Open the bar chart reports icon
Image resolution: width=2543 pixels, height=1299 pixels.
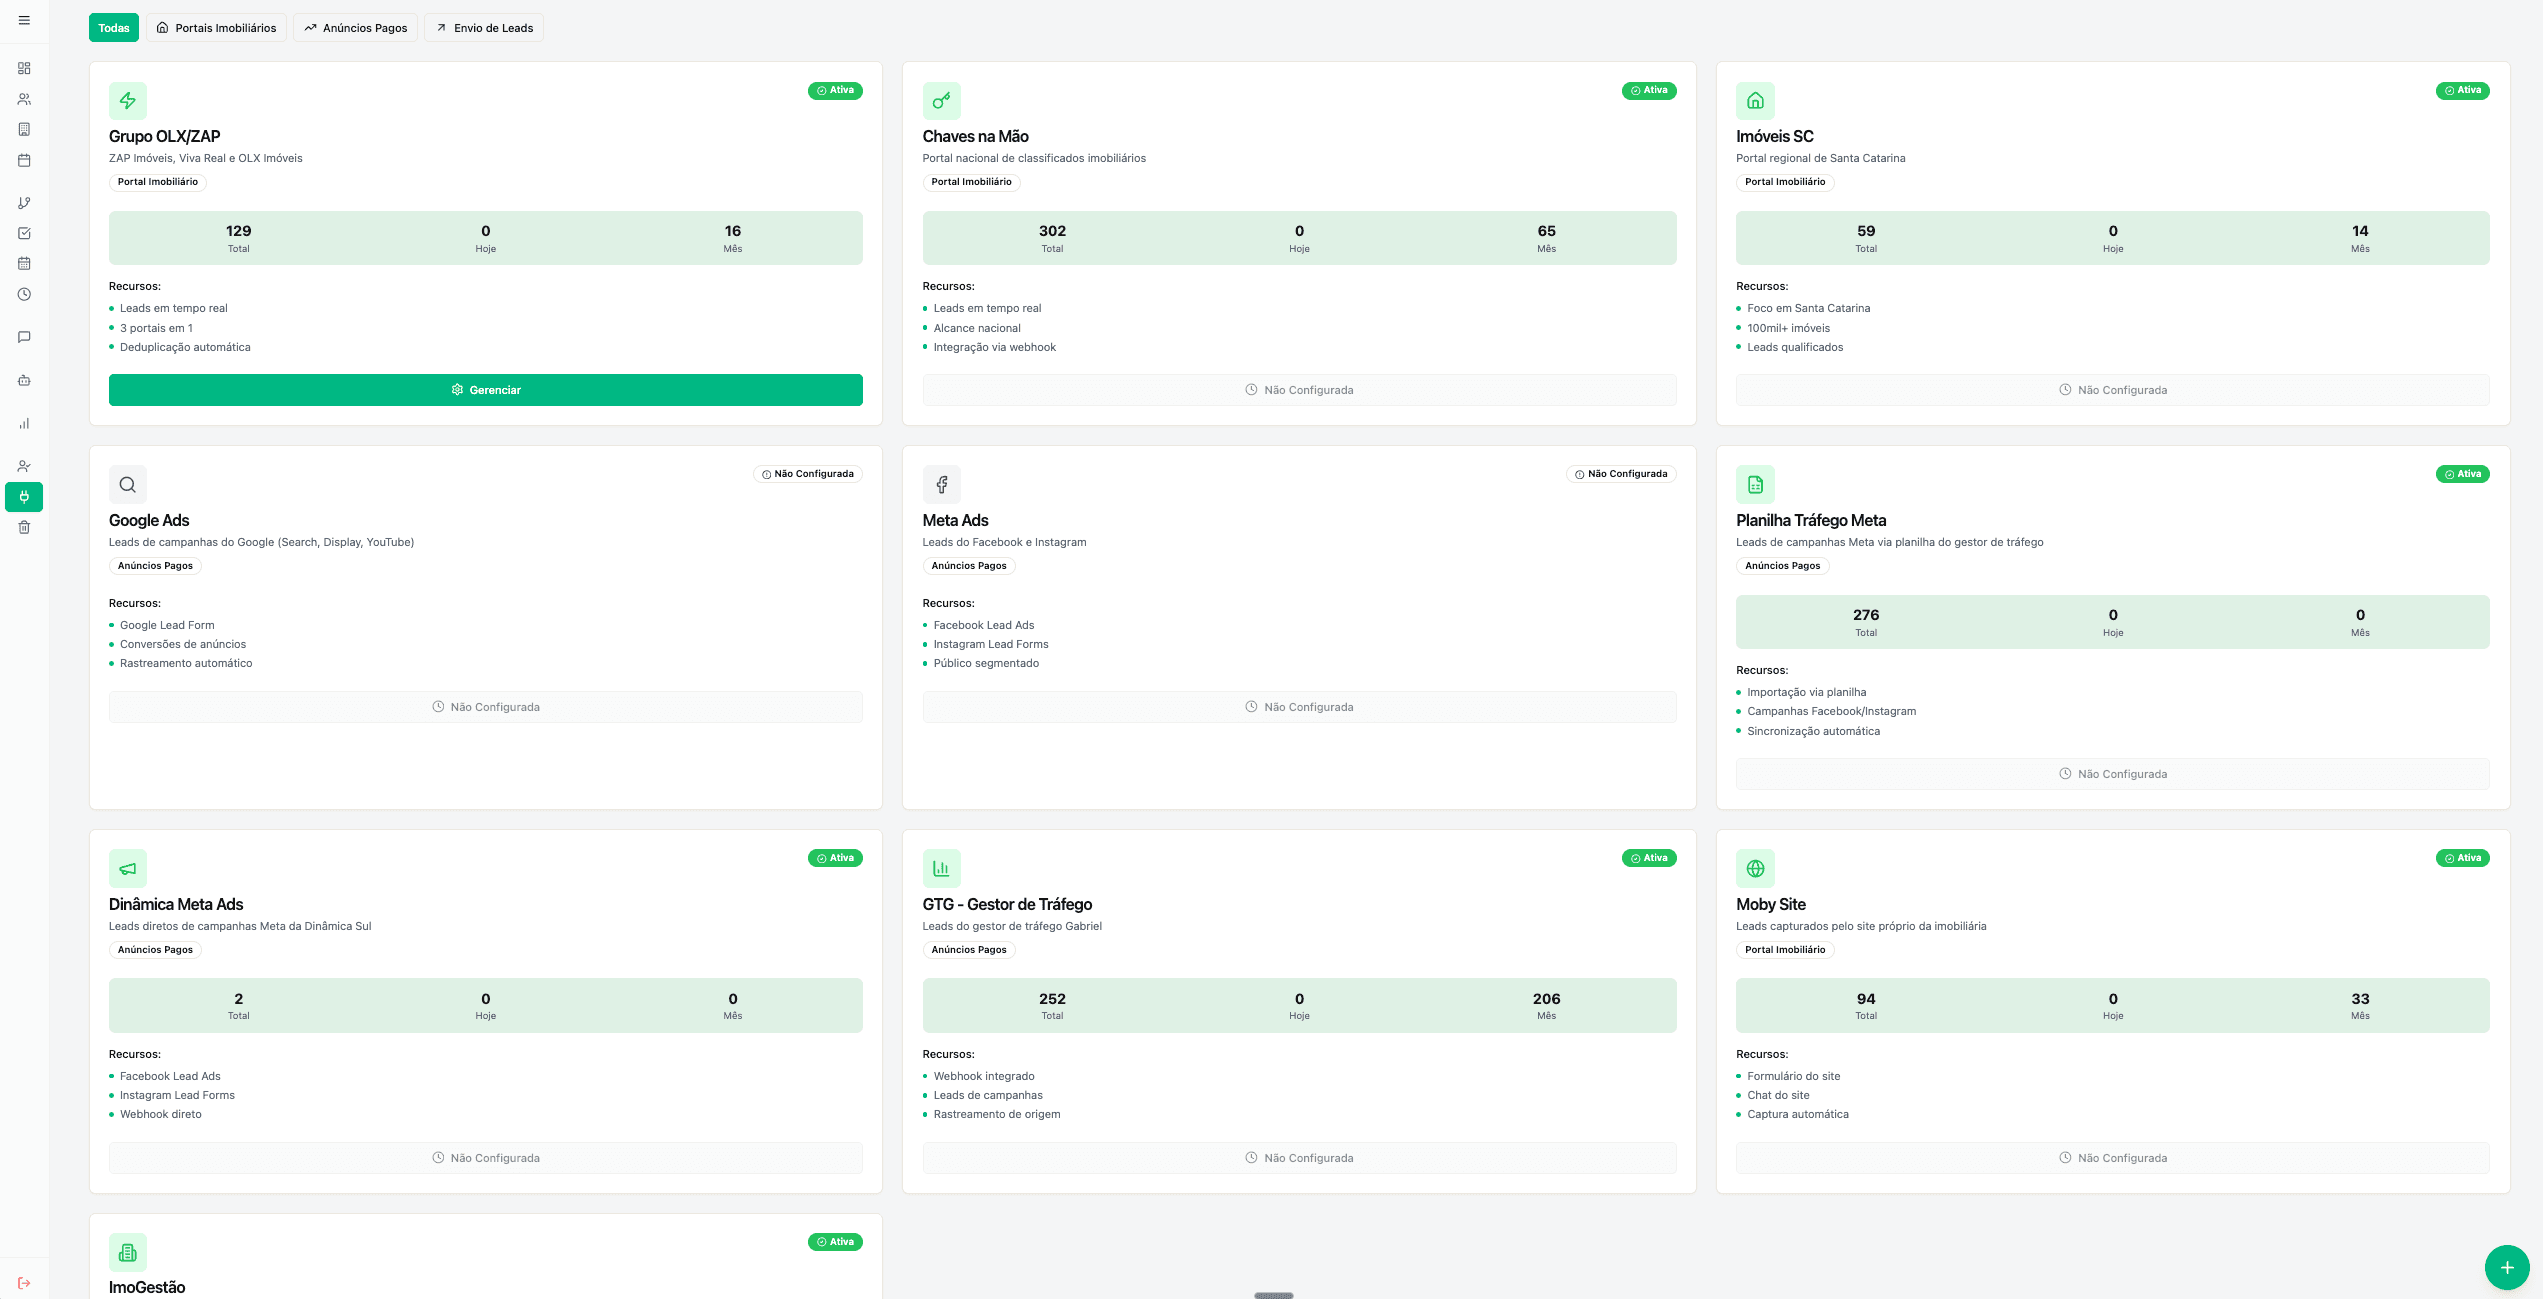click(x=24, y=423)
